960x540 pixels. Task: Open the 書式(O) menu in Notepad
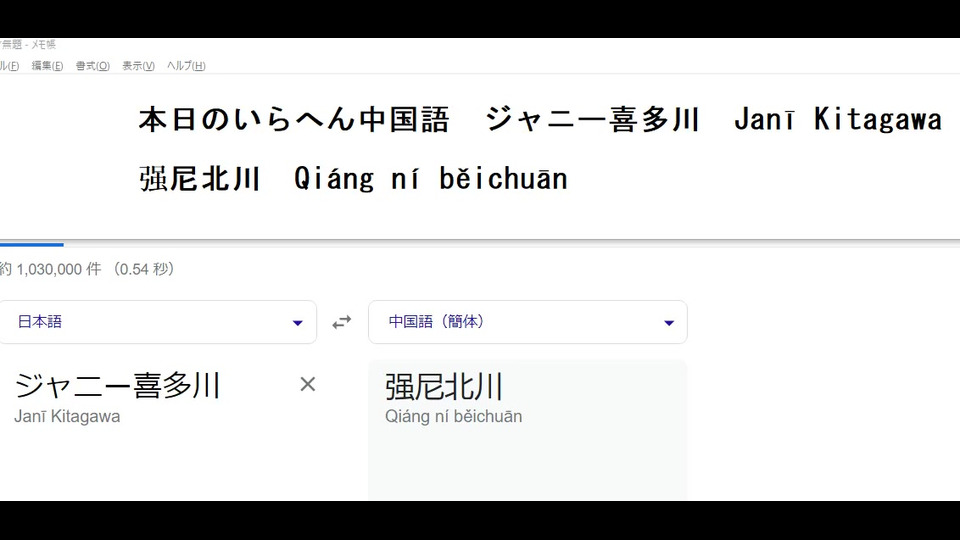tap(92, 66)
